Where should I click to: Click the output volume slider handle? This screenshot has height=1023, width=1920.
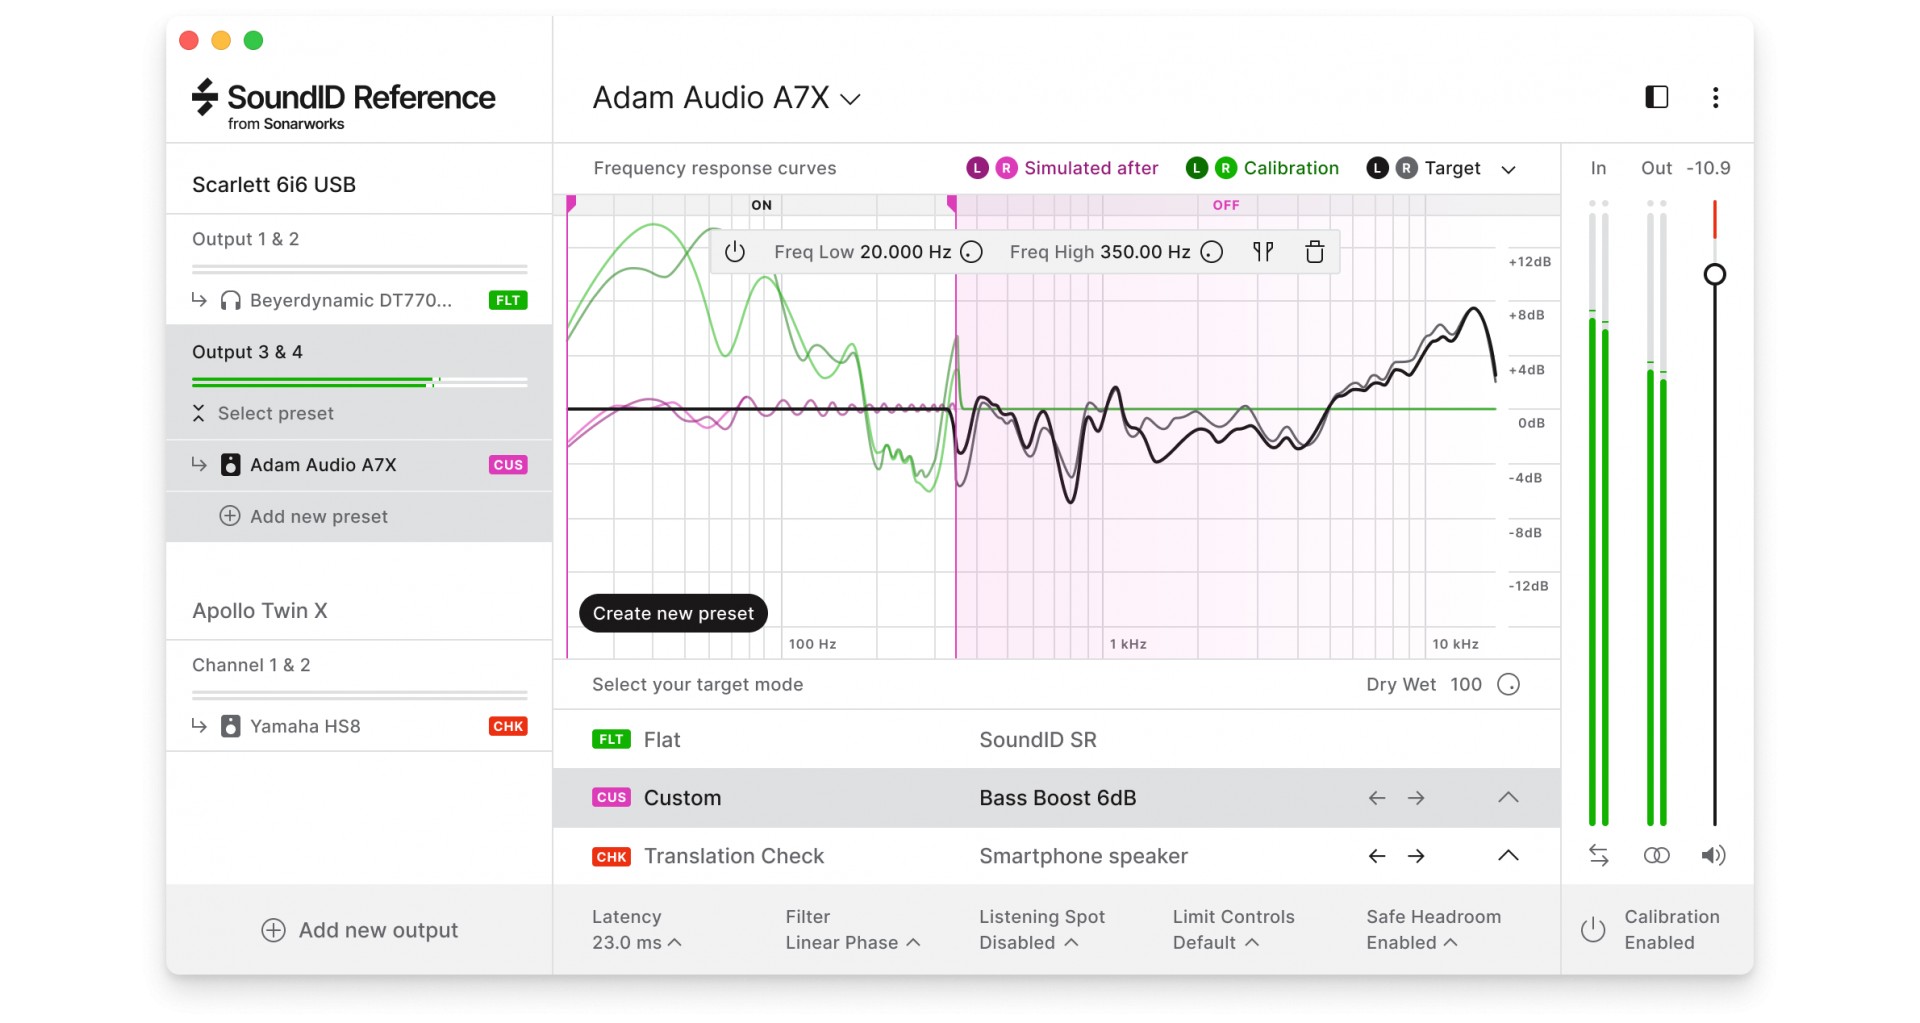(1714, 274)
